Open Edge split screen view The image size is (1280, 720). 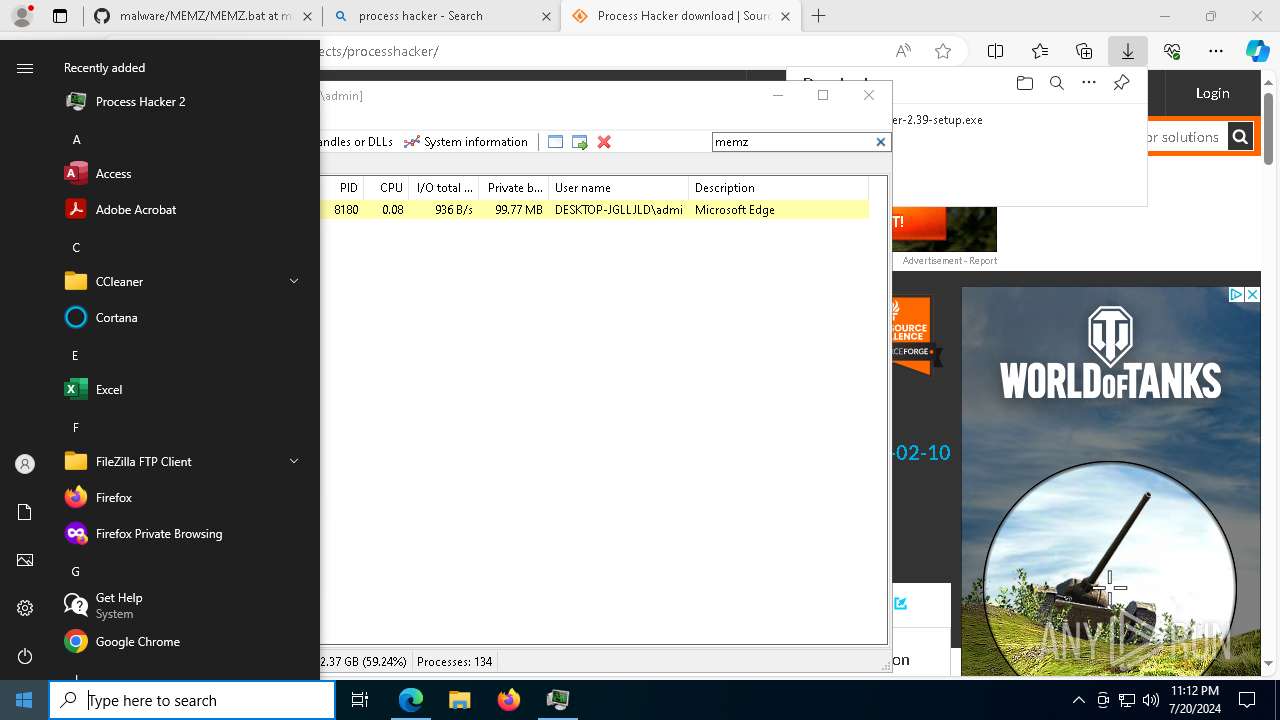click(995, 51)
